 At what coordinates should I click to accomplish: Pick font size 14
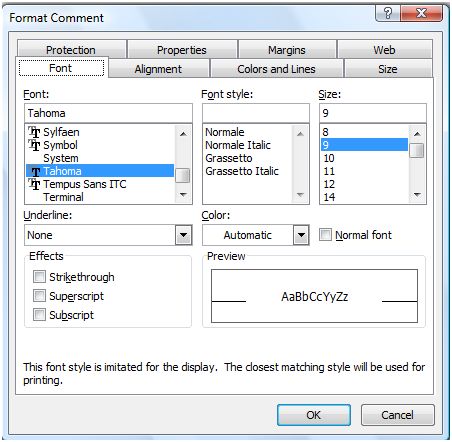click(x=364, y=197)
